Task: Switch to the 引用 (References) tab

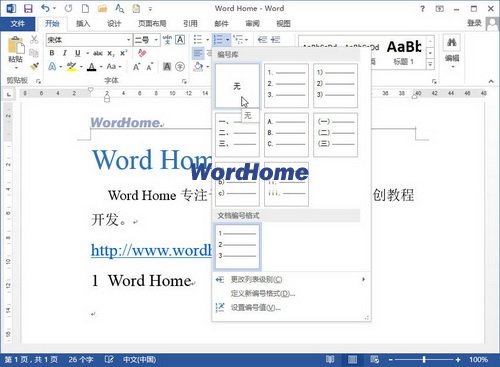Action: point(190,24)
